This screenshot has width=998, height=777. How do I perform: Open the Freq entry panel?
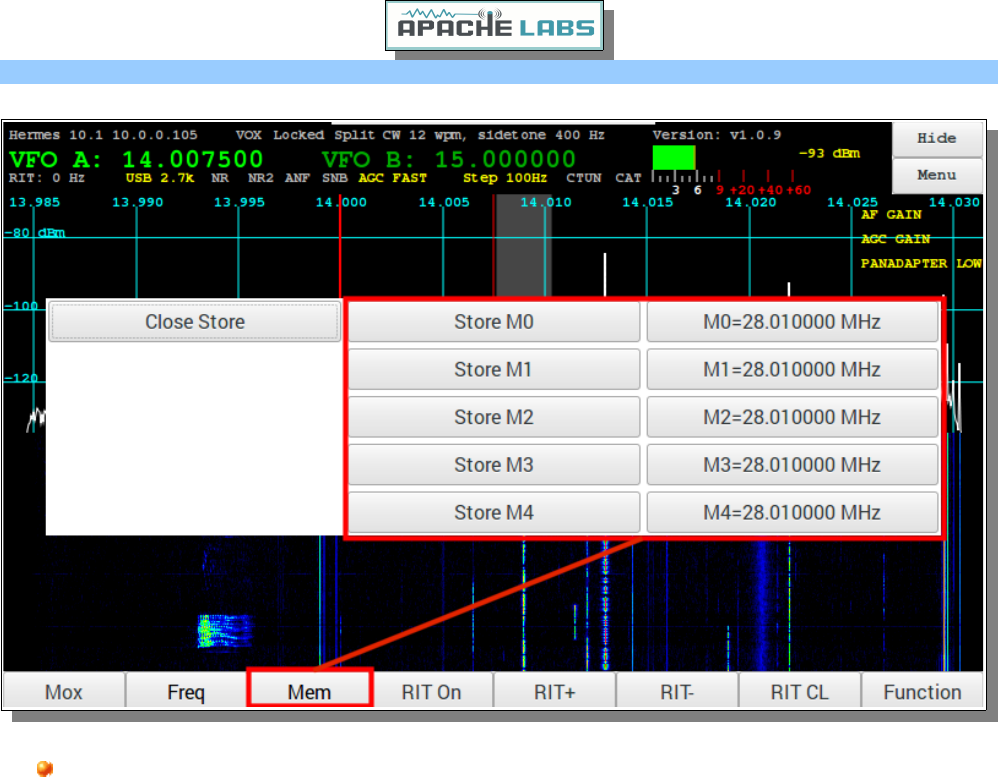point(186,691)
